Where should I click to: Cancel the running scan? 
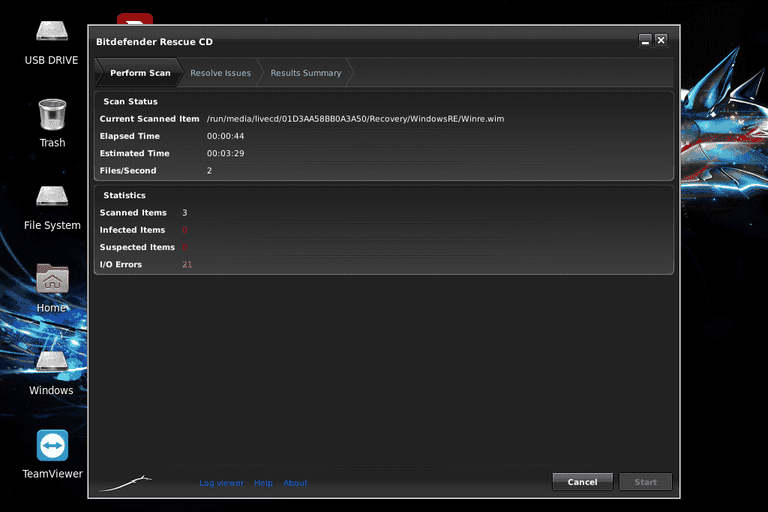pos(582,482)
